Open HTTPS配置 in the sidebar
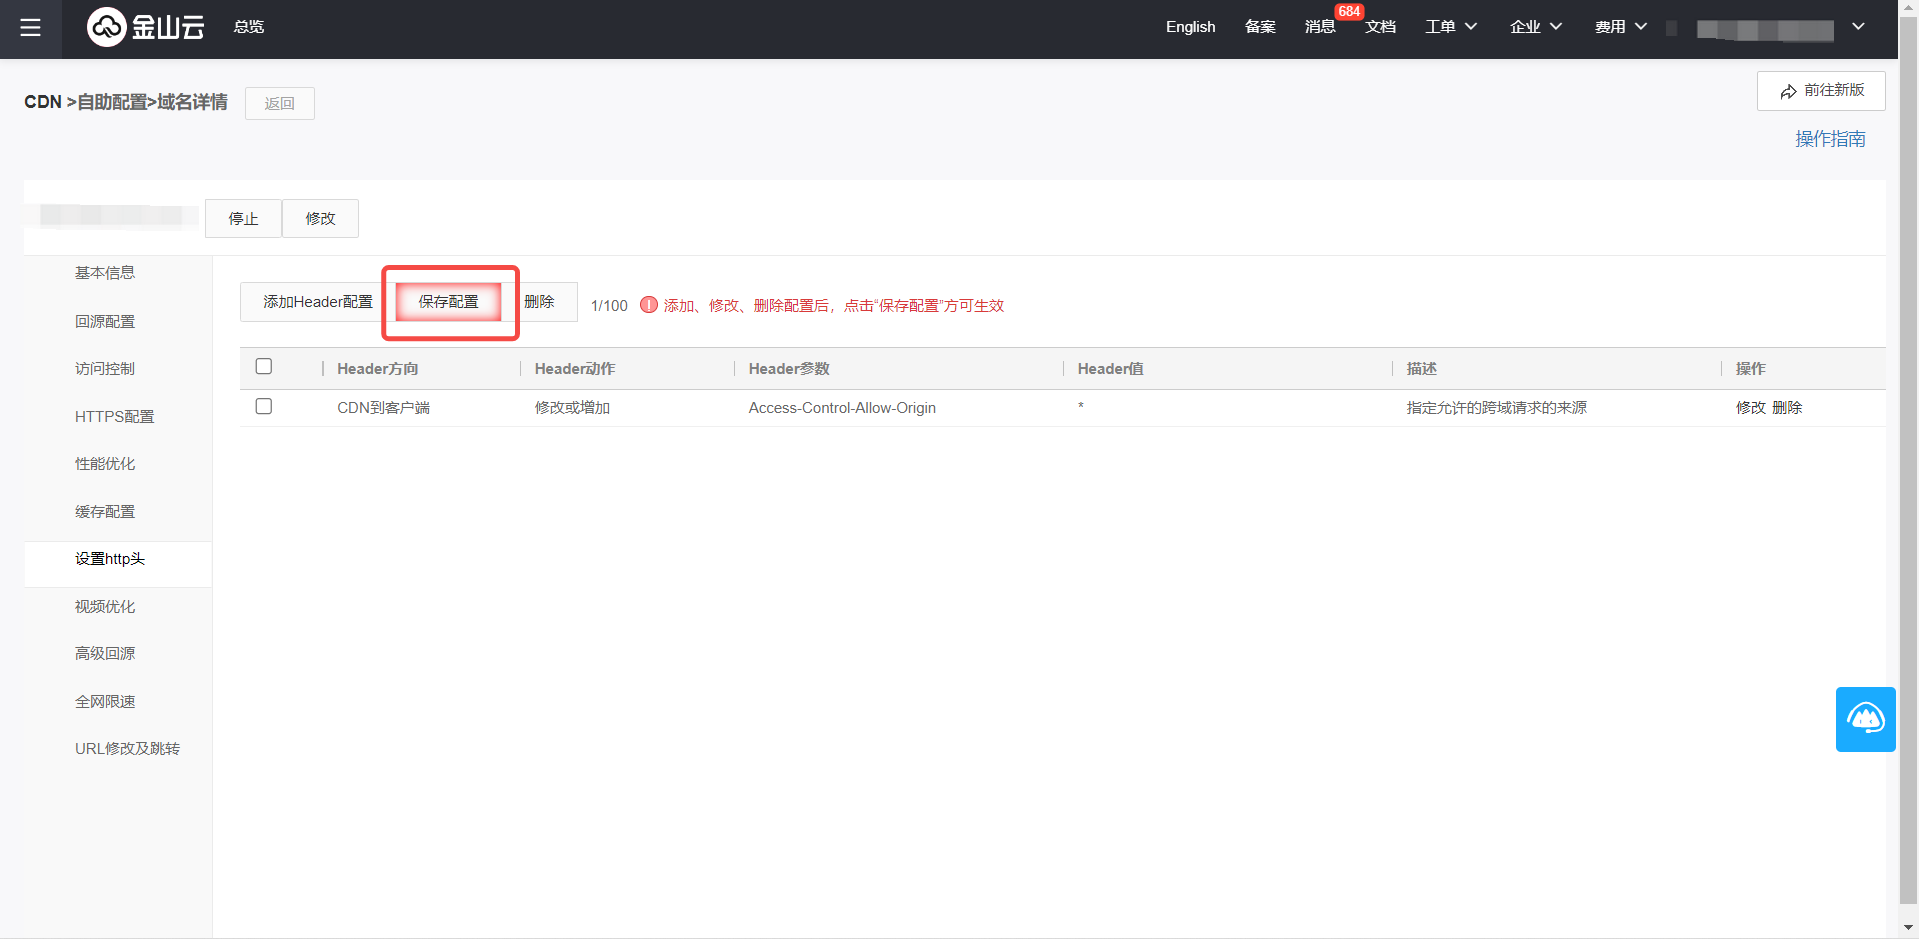The height and width of the screenshot is (939, 1919). 114,417
